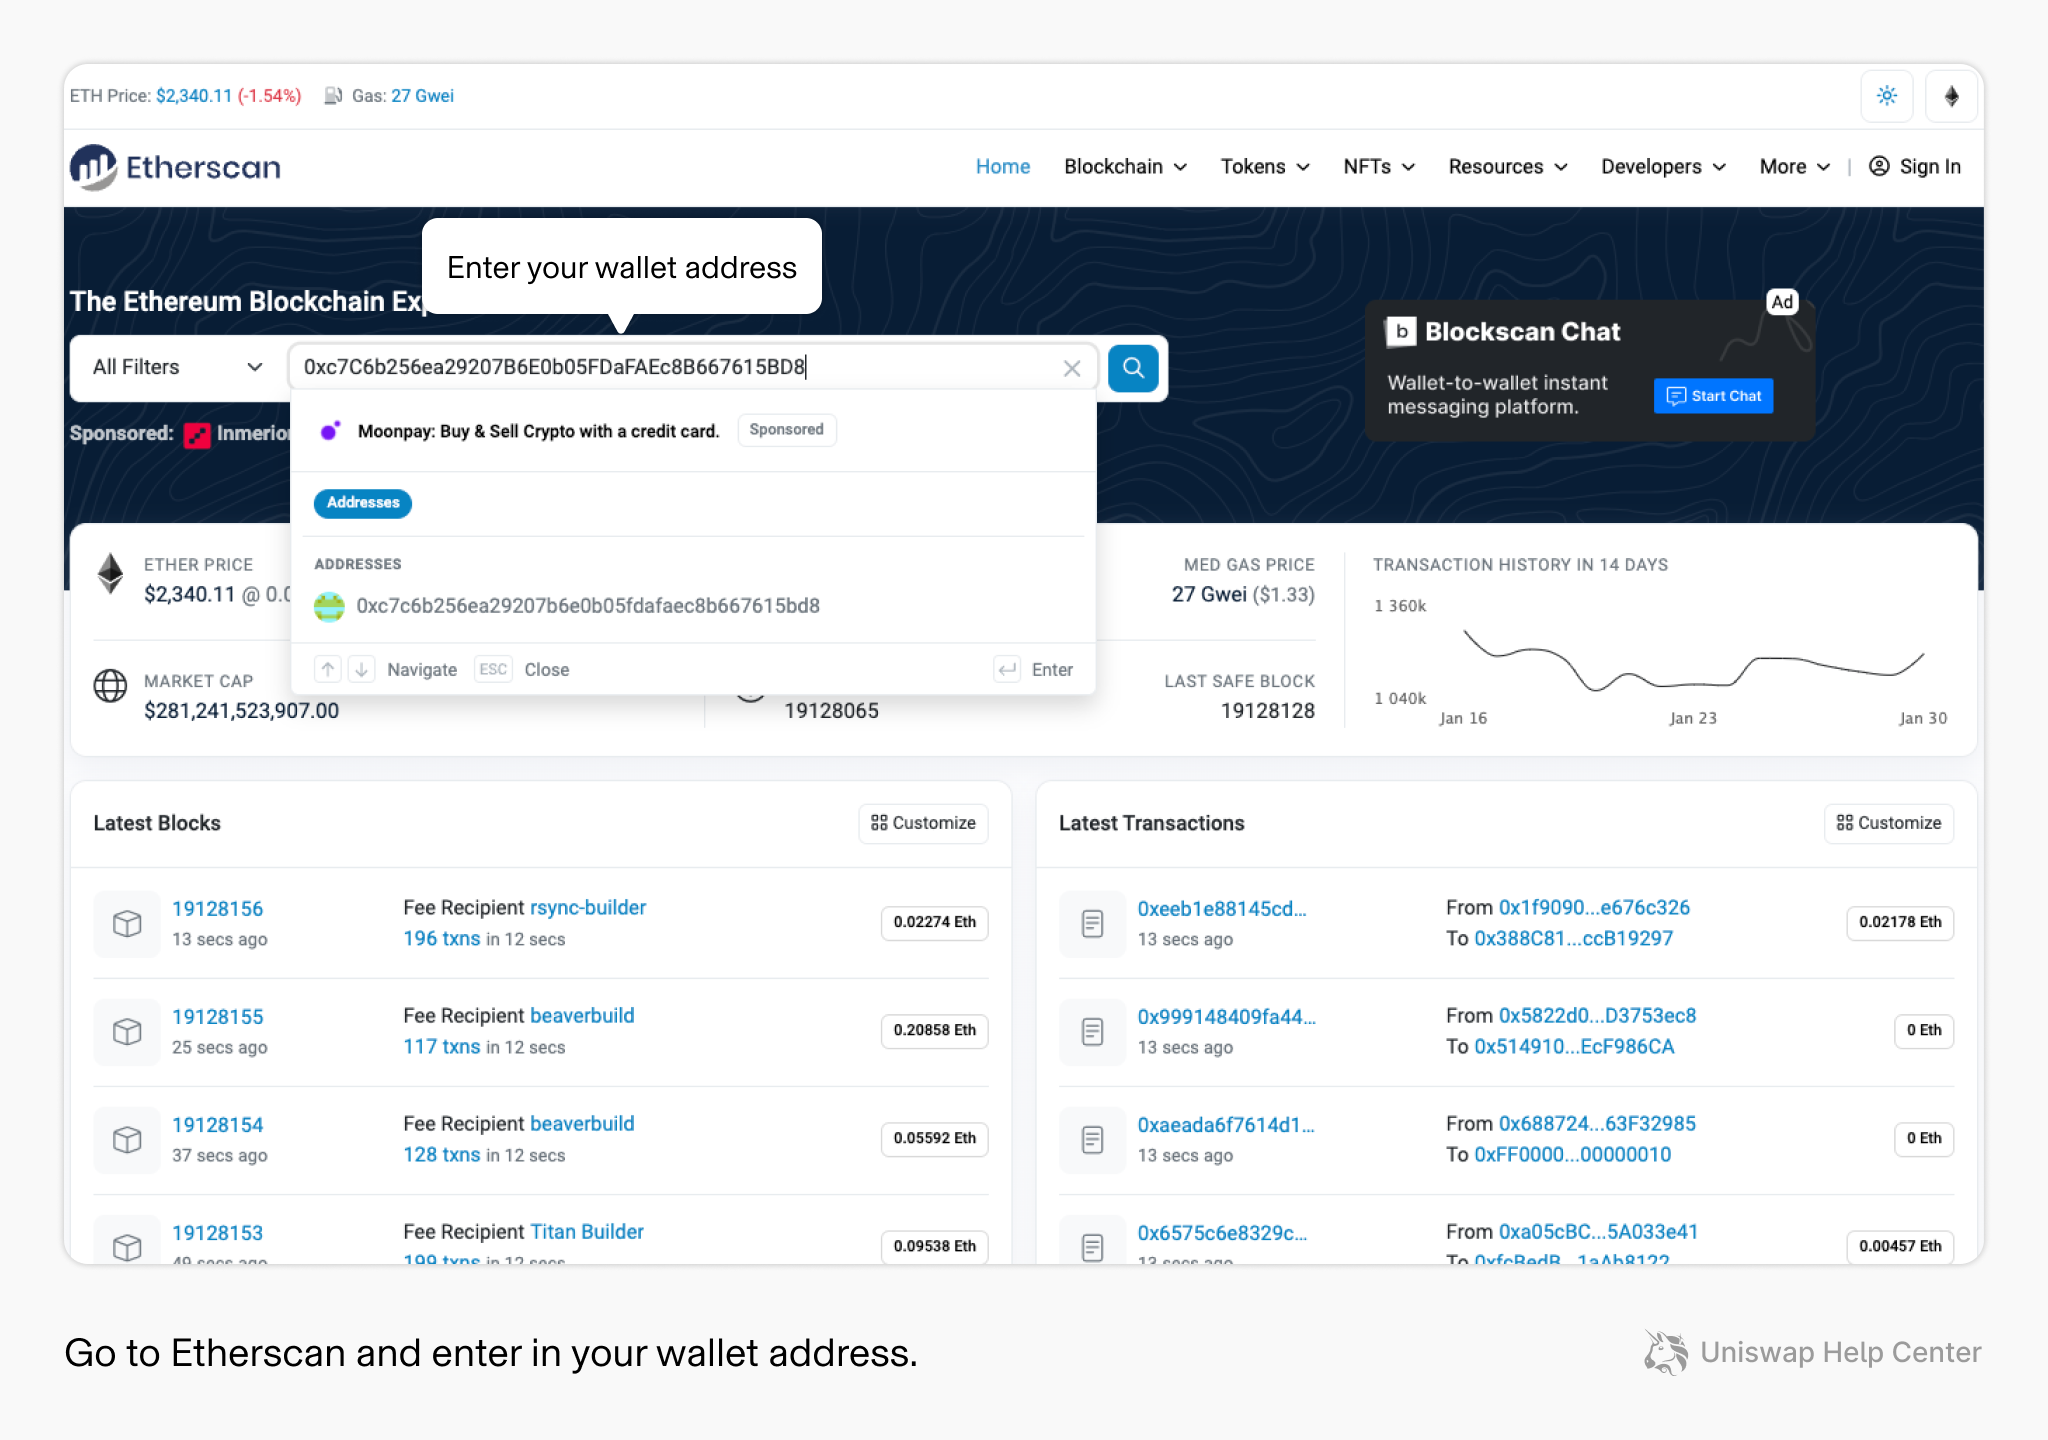Customize the Latest Transactions panel
Image resolution: width=2048 pixels, height=1440 pixels.
(x=1889, y=823)
